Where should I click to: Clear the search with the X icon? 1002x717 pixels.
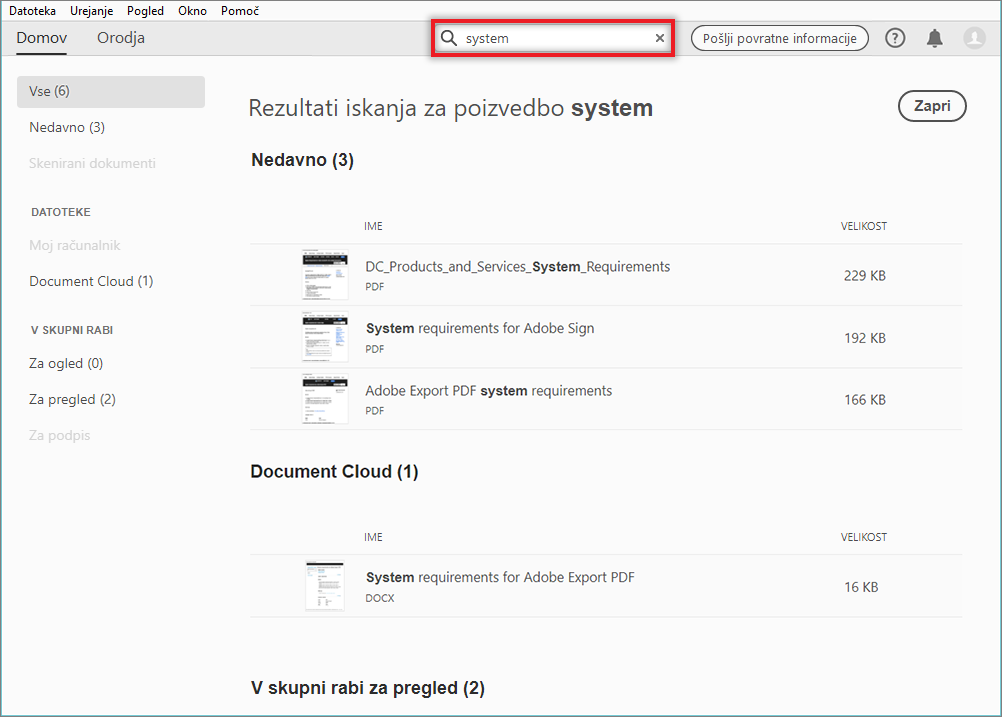[659, 38]
